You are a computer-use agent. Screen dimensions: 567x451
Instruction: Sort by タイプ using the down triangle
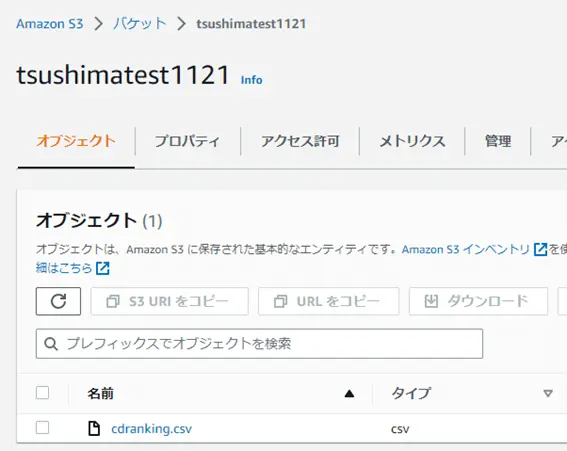point(548,393)
